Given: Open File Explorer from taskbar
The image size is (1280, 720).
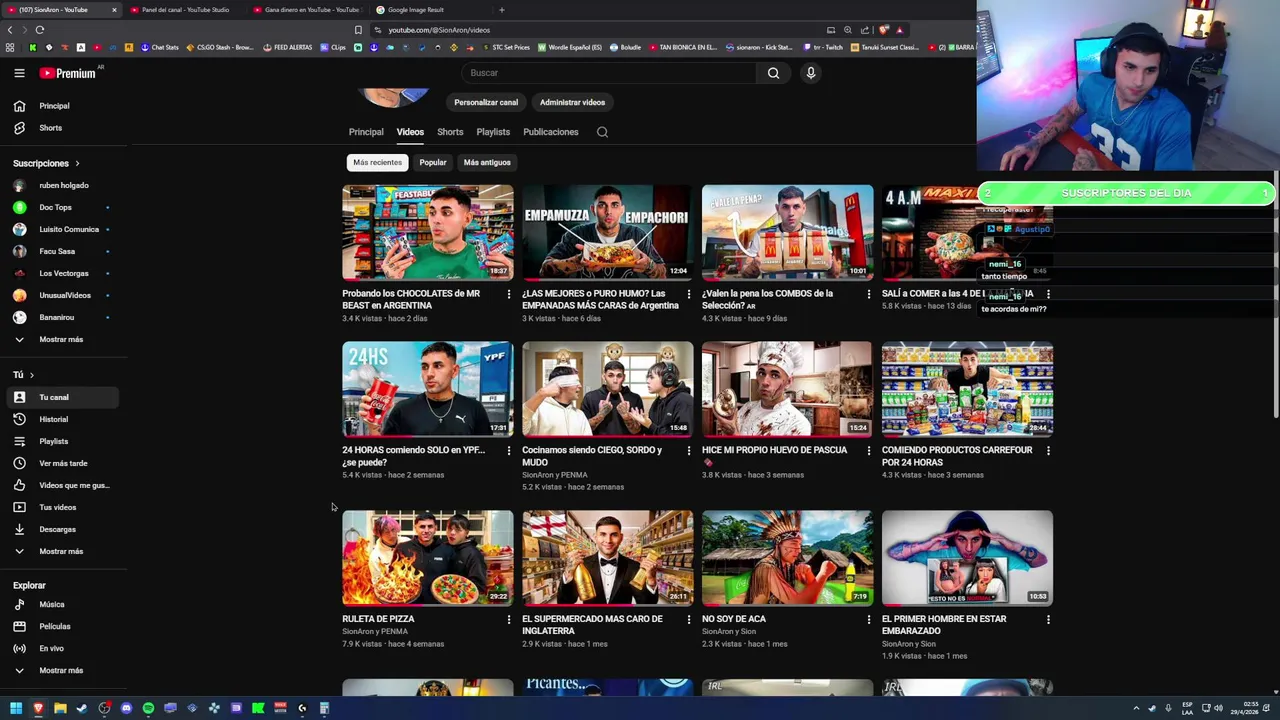Looking at the screenshot, I should [x=60, y=708].
